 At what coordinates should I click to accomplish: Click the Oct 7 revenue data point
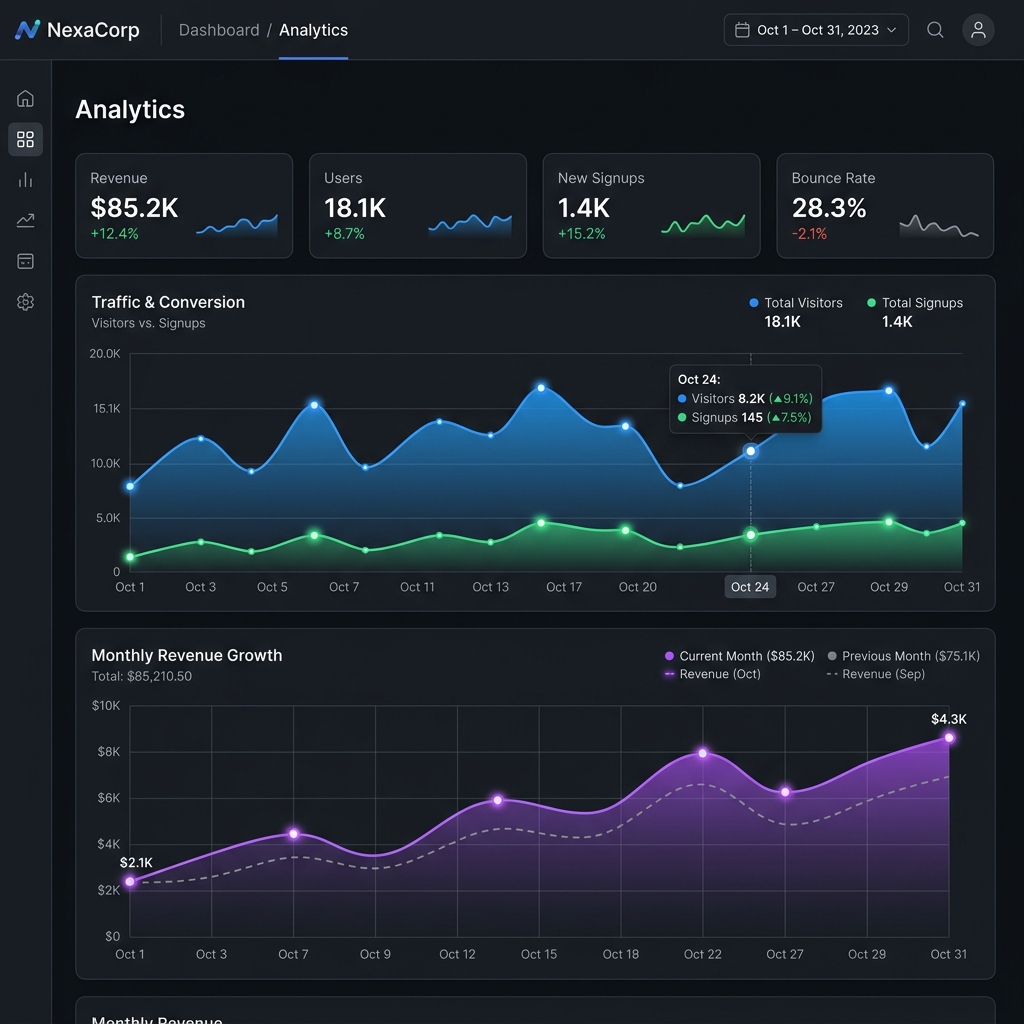(294, 834)
